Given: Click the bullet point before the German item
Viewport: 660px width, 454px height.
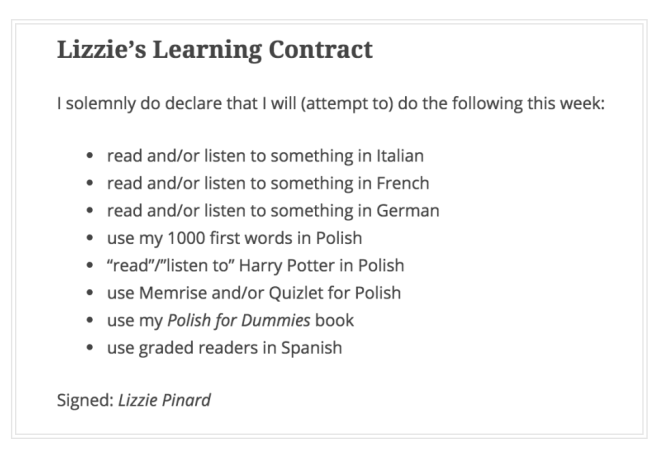Looking at the screenshot, I should (92, 212).
